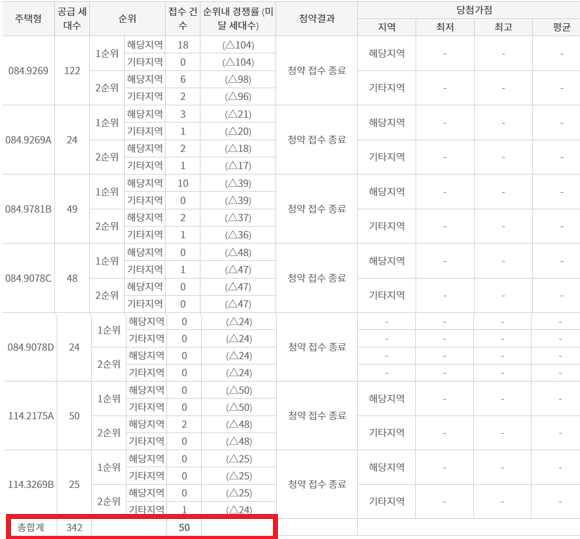This screenshot has height=539, width=580.
Task: Click the 지역 sub-header under 당첨가점
Action: tap(387, 27)
